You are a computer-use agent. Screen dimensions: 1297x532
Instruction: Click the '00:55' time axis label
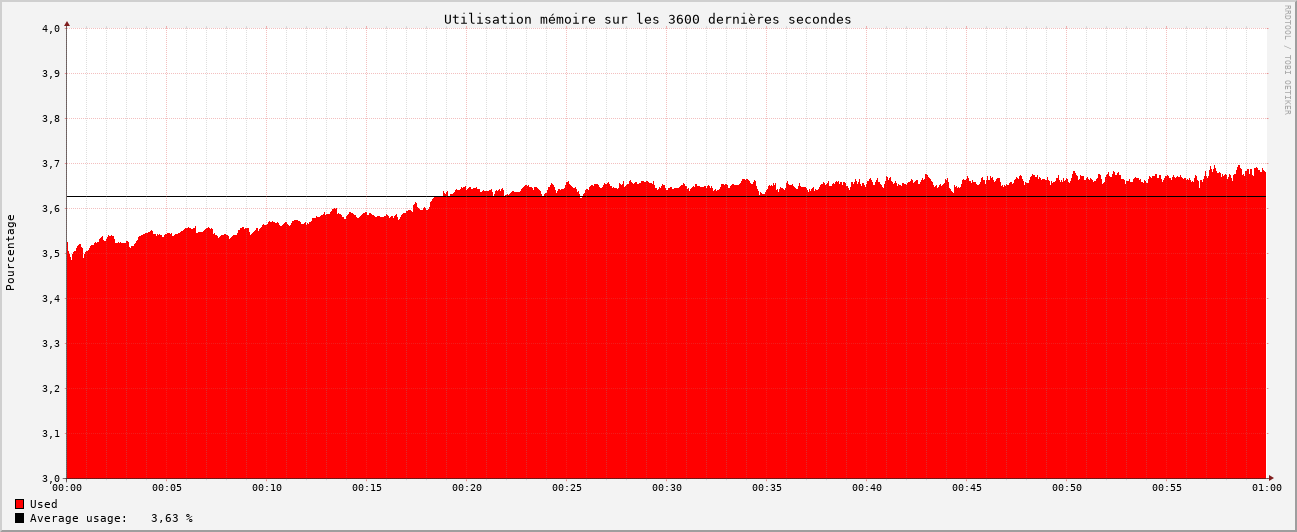pyautogui.click(x=1167, y=488)
